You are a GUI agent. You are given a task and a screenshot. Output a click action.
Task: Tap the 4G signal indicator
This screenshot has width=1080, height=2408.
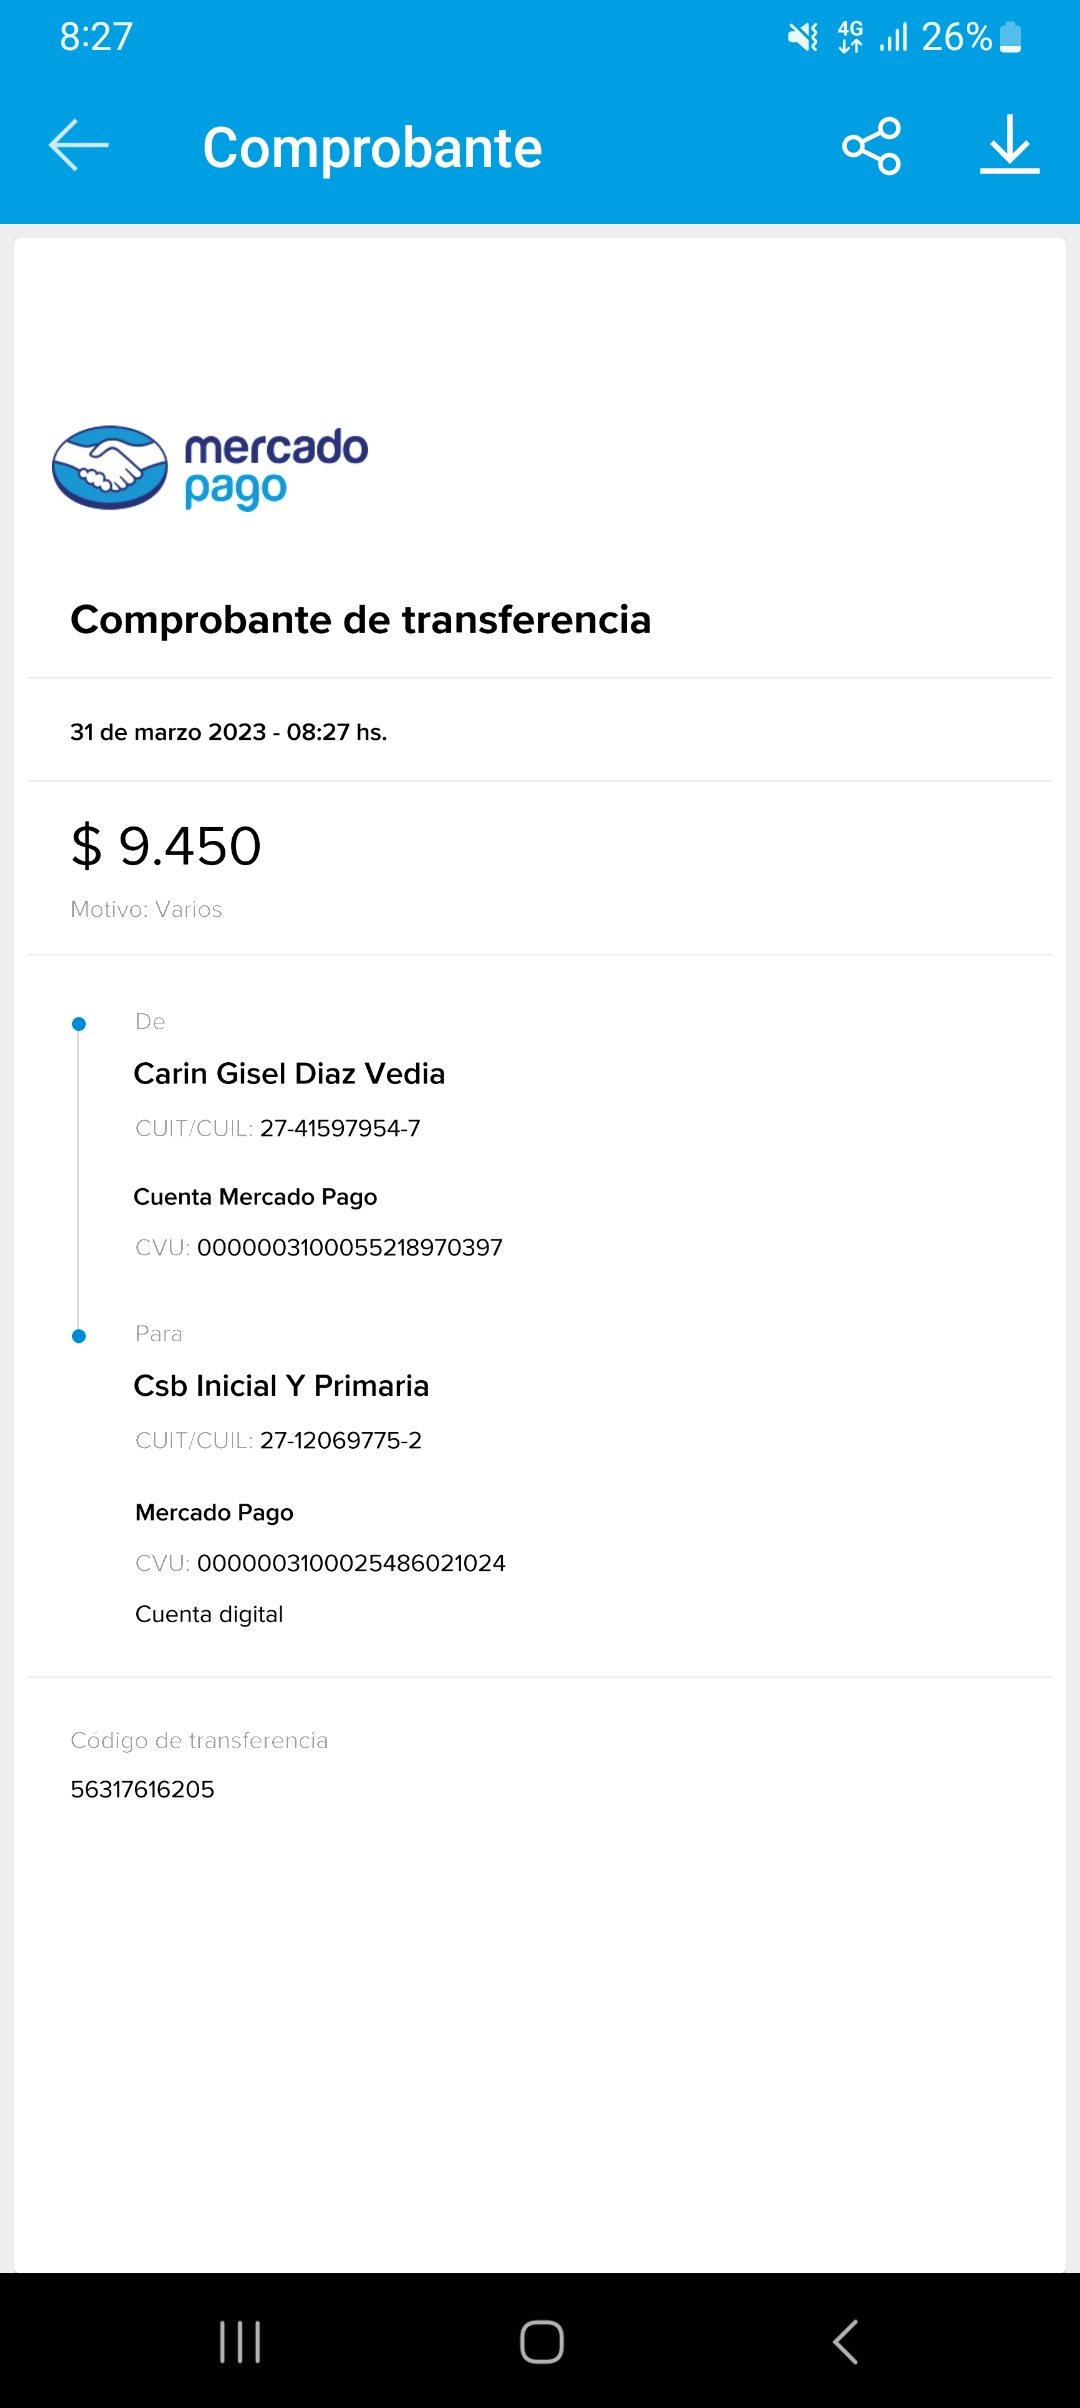851,37
